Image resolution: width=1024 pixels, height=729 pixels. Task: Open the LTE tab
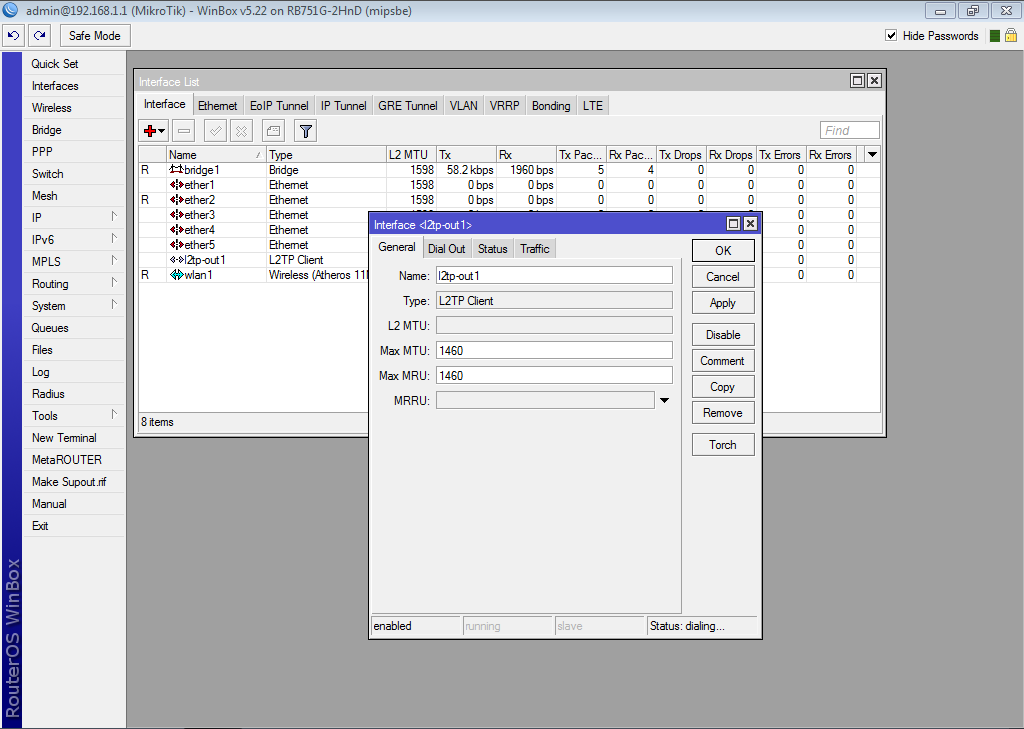click(593, 106)
